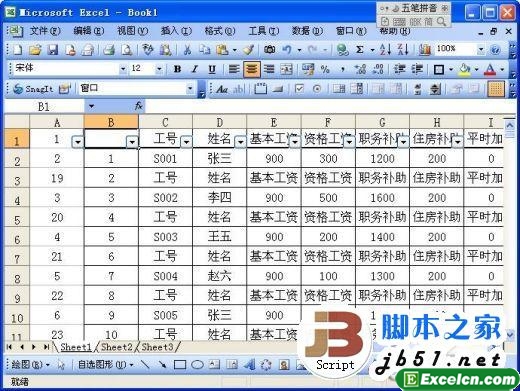Open the 格式 menu
The image size is (520, 391).
220,31
